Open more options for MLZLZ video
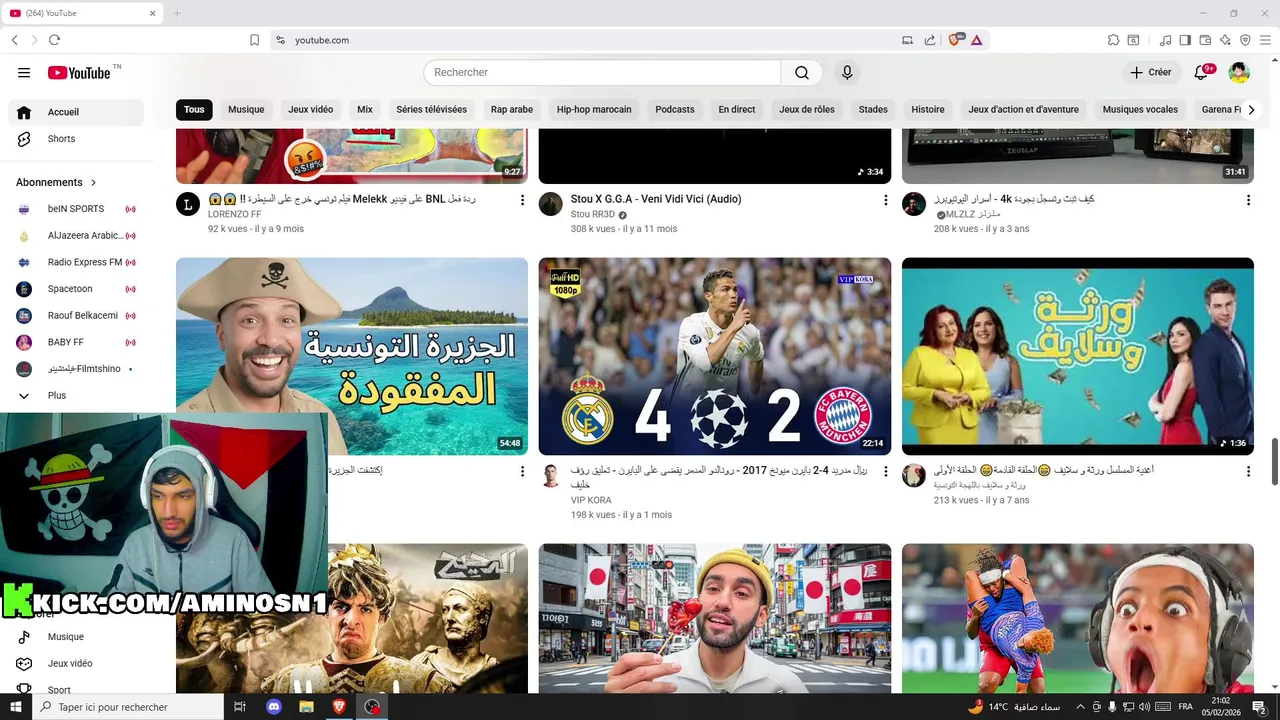1280x720 pixels. click(1248, 200)
